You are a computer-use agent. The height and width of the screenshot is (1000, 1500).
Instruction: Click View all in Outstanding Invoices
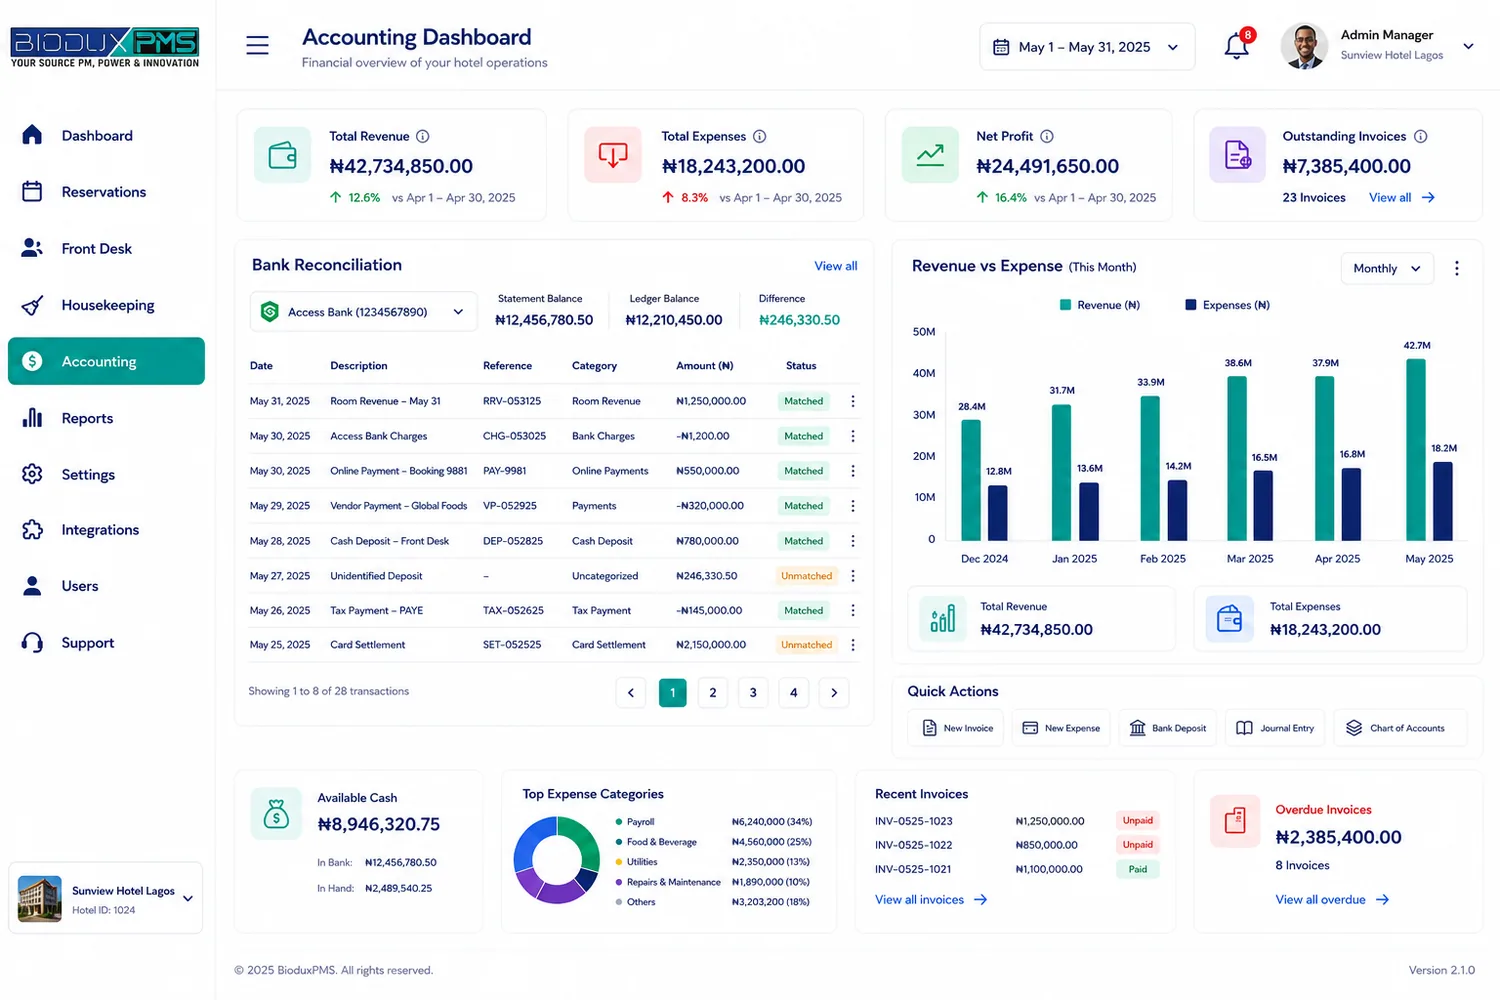pos(1401,198)
